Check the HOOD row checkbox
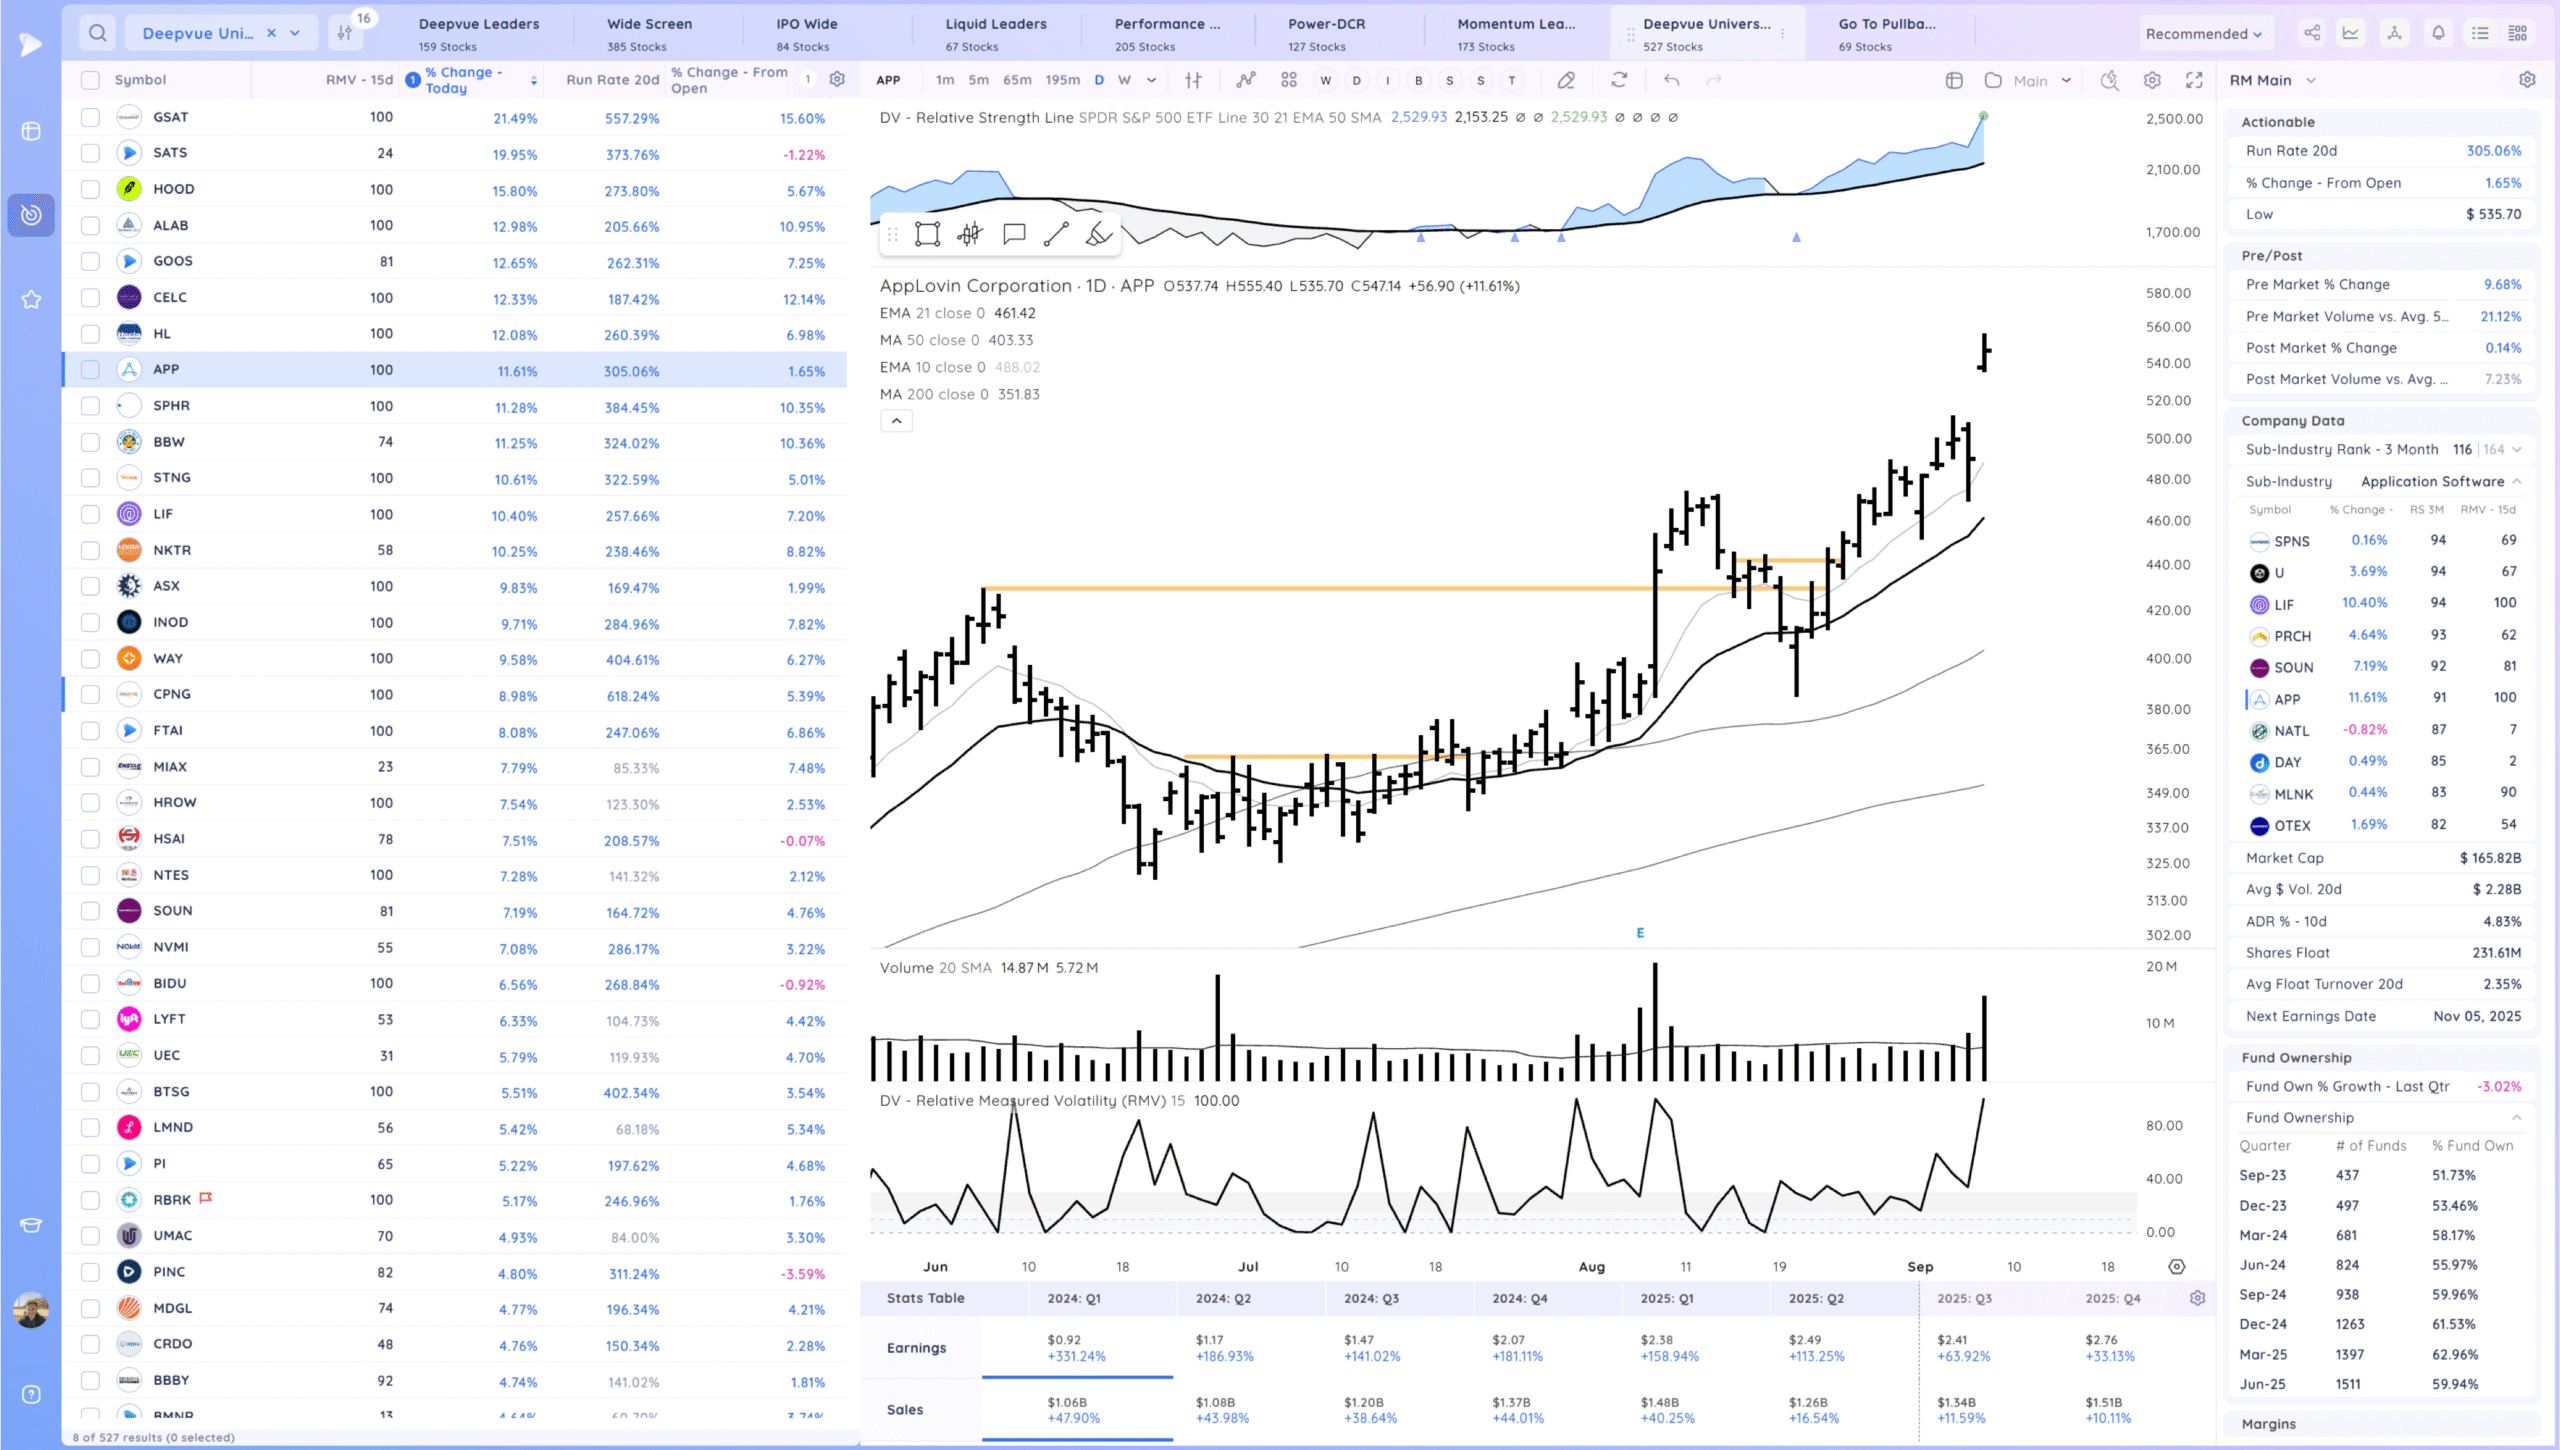2560x1450 pixels. point(90,190)
